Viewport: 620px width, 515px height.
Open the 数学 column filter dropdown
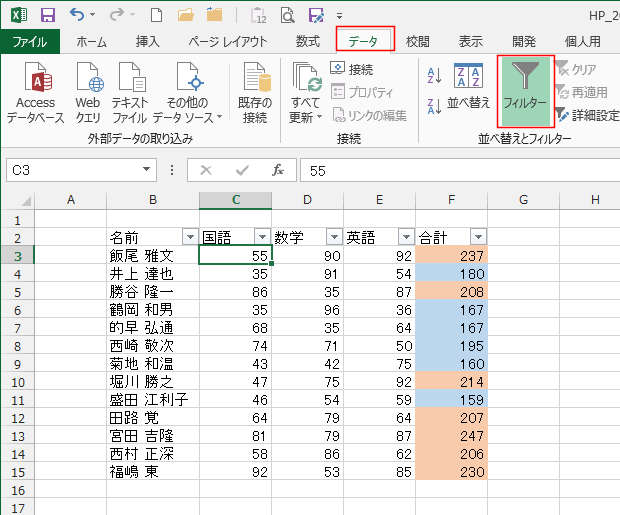[x=334, y=237]
